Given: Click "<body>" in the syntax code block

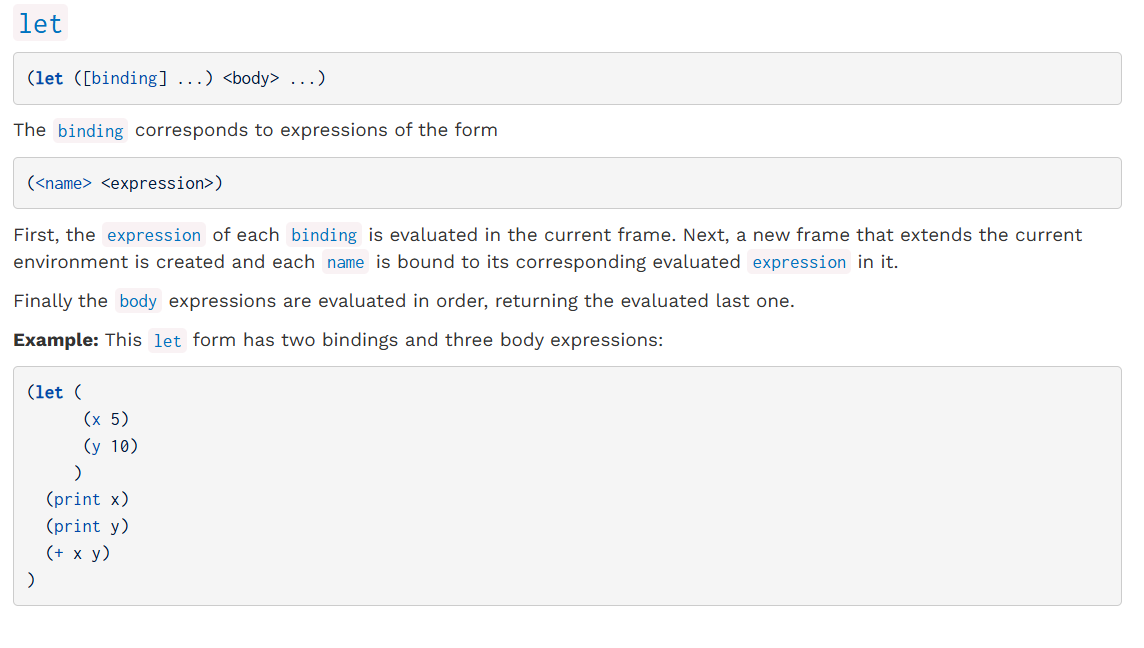Looking at the screenshot, I should click(251, 78).
